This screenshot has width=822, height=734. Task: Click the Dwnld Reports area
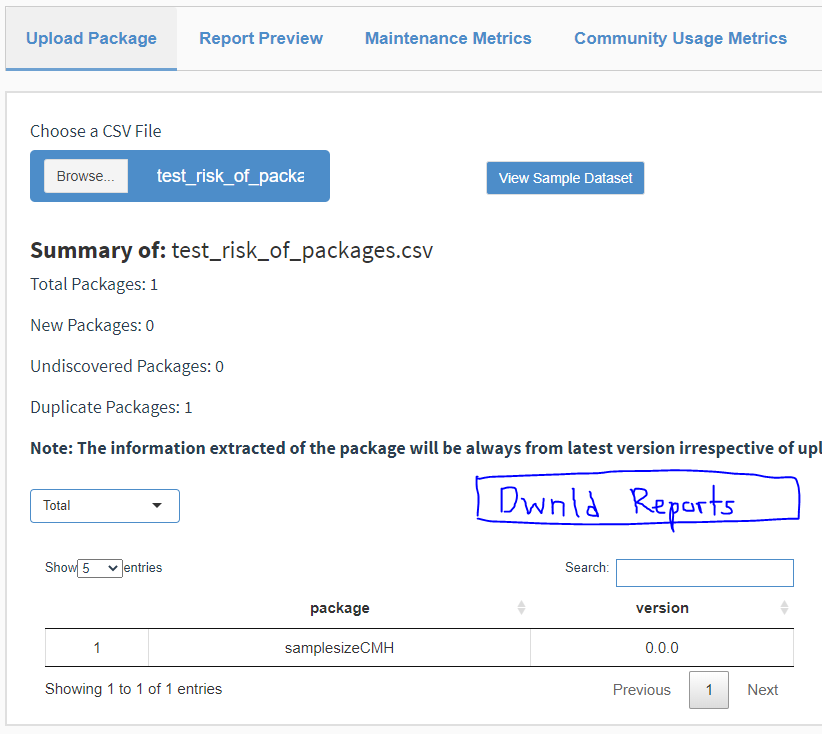637,497
